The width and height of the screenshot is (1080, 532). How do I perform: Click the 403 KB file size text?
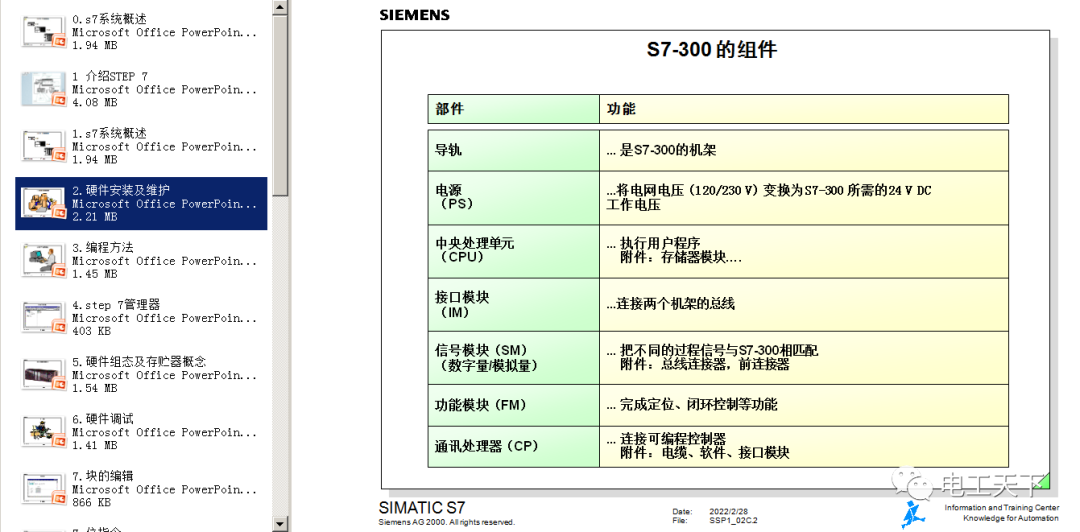[92, 331]
